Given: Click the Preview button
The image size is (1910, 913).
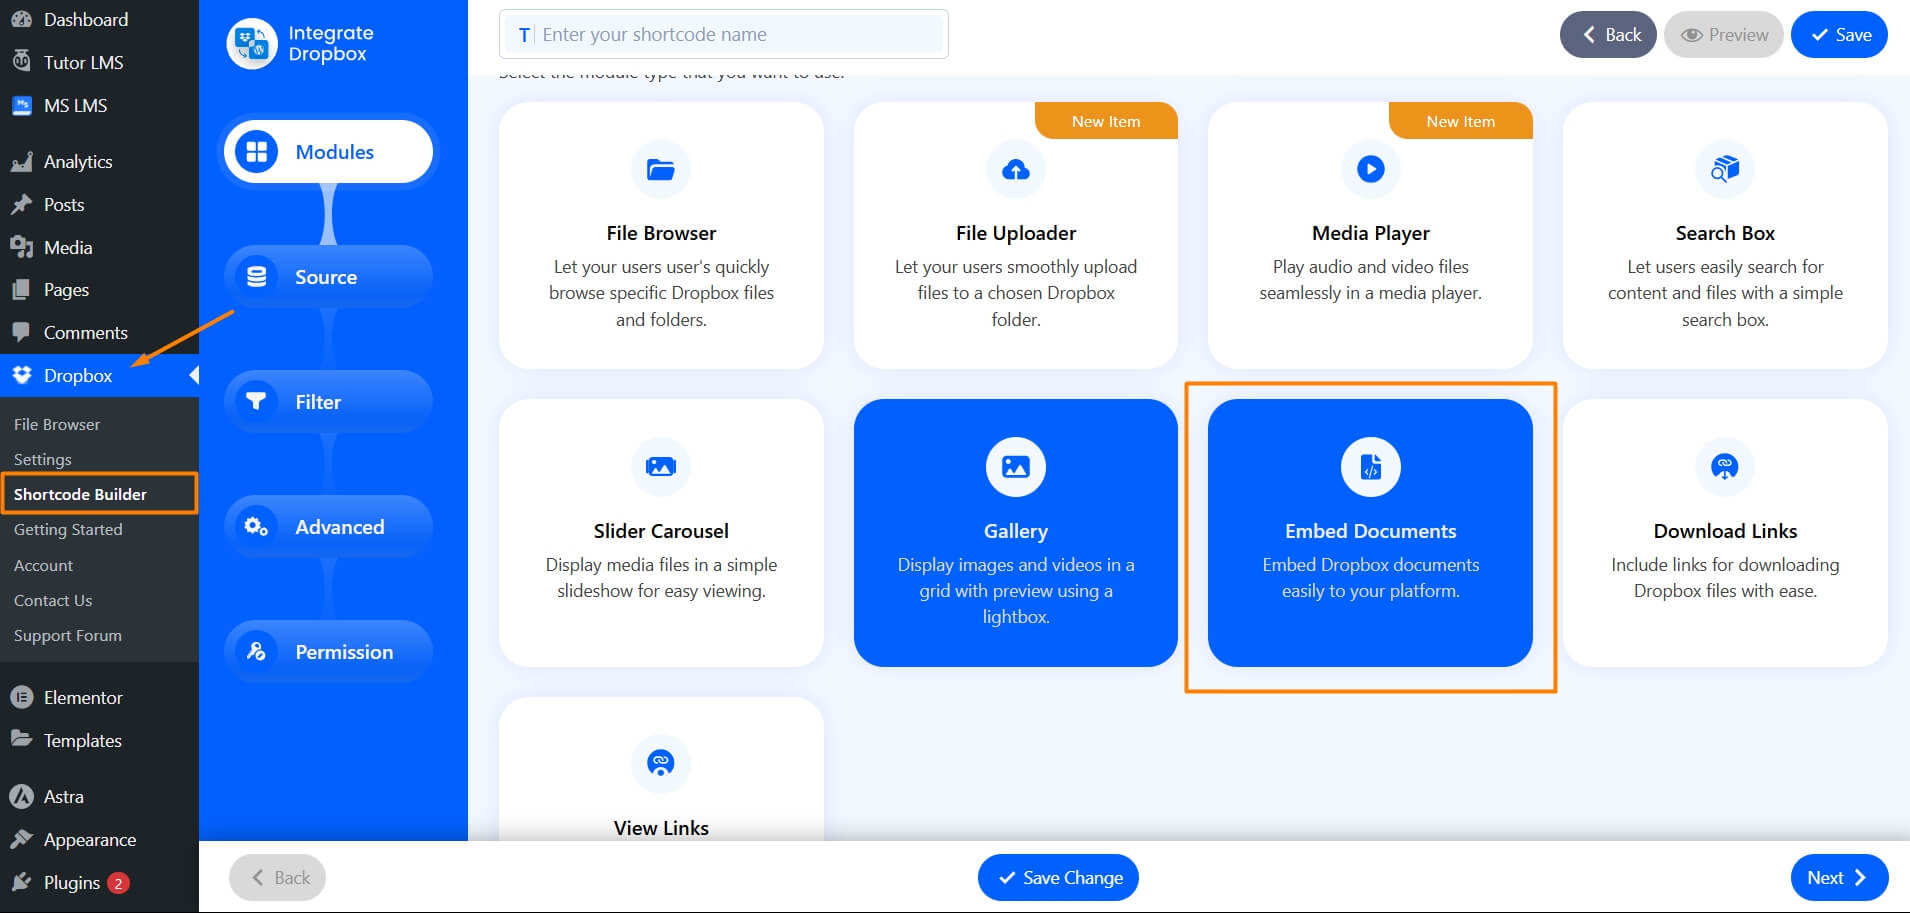Looking at the screenshot, I should click(x=1724, y=35).
